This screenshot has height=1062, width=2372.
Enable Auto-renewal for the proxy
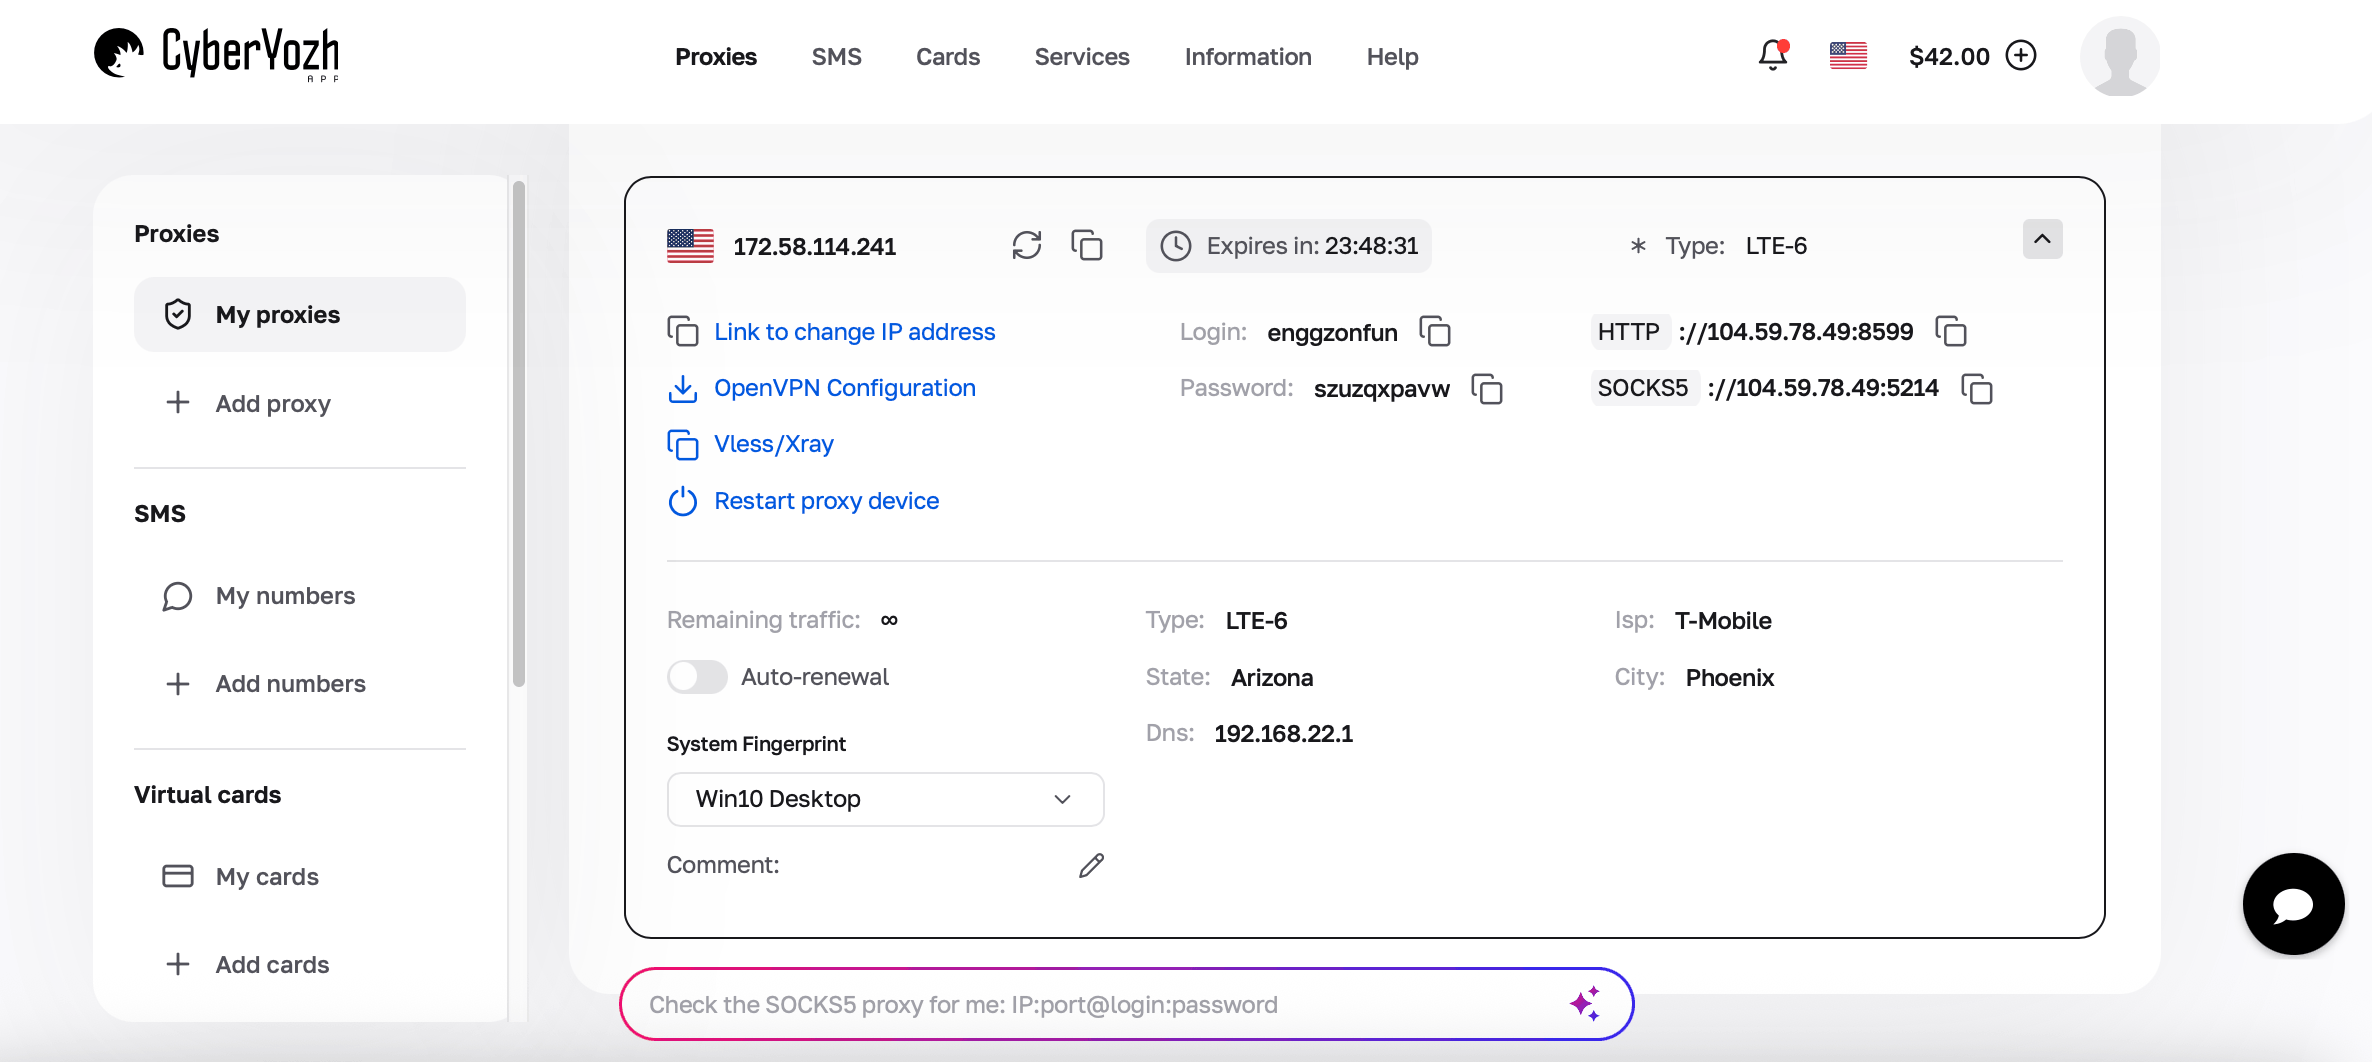pos(697,677)
